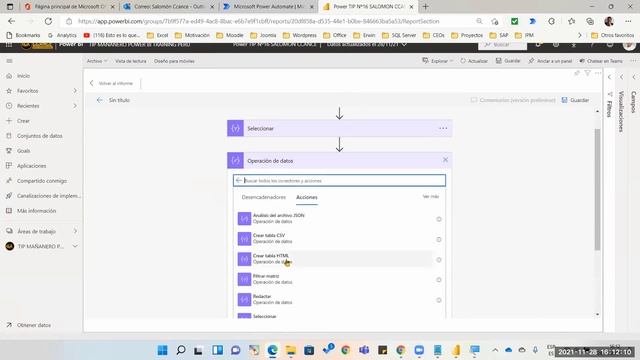Image resolution: width=640 pixels, height=360 pixels.
Task: Expand Favoritos flyout
Action: (75, 91)
